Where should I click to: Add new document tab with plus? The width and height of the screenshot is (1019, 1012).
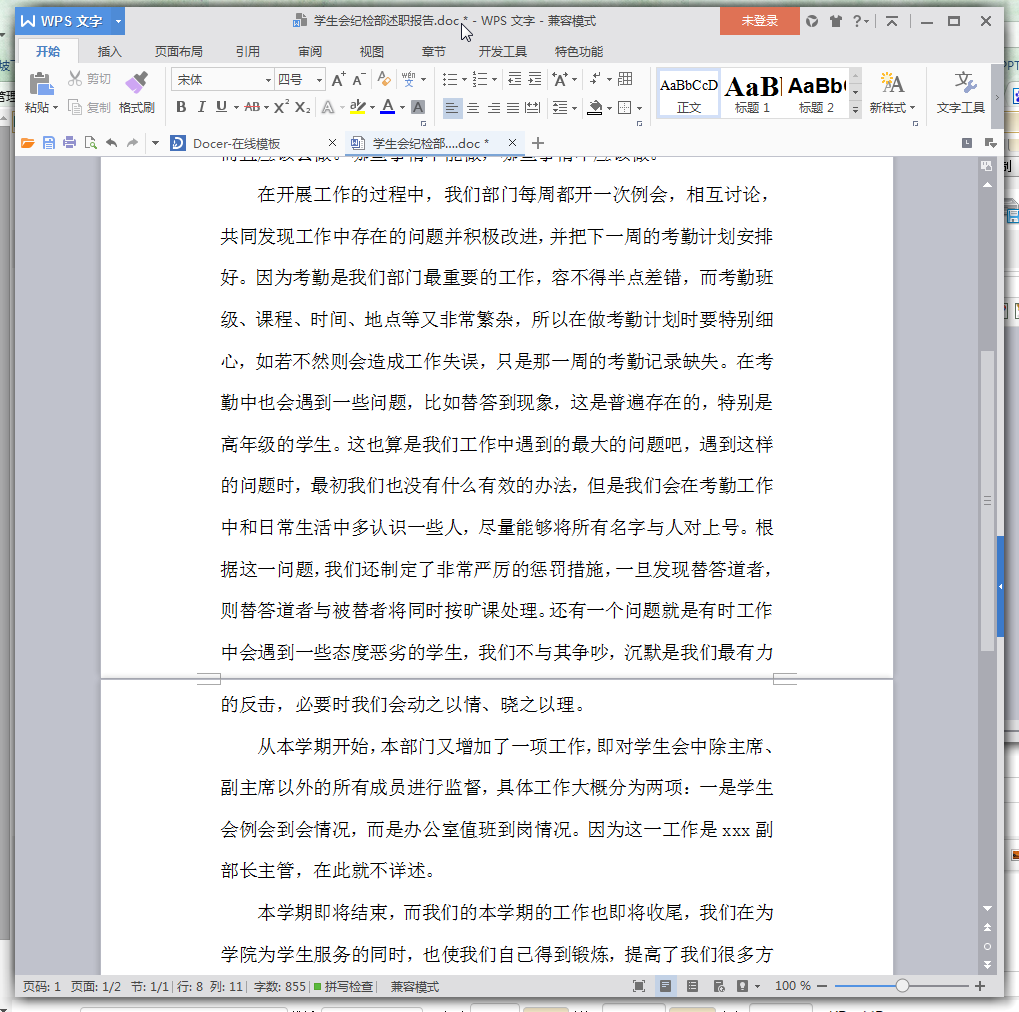537,143
